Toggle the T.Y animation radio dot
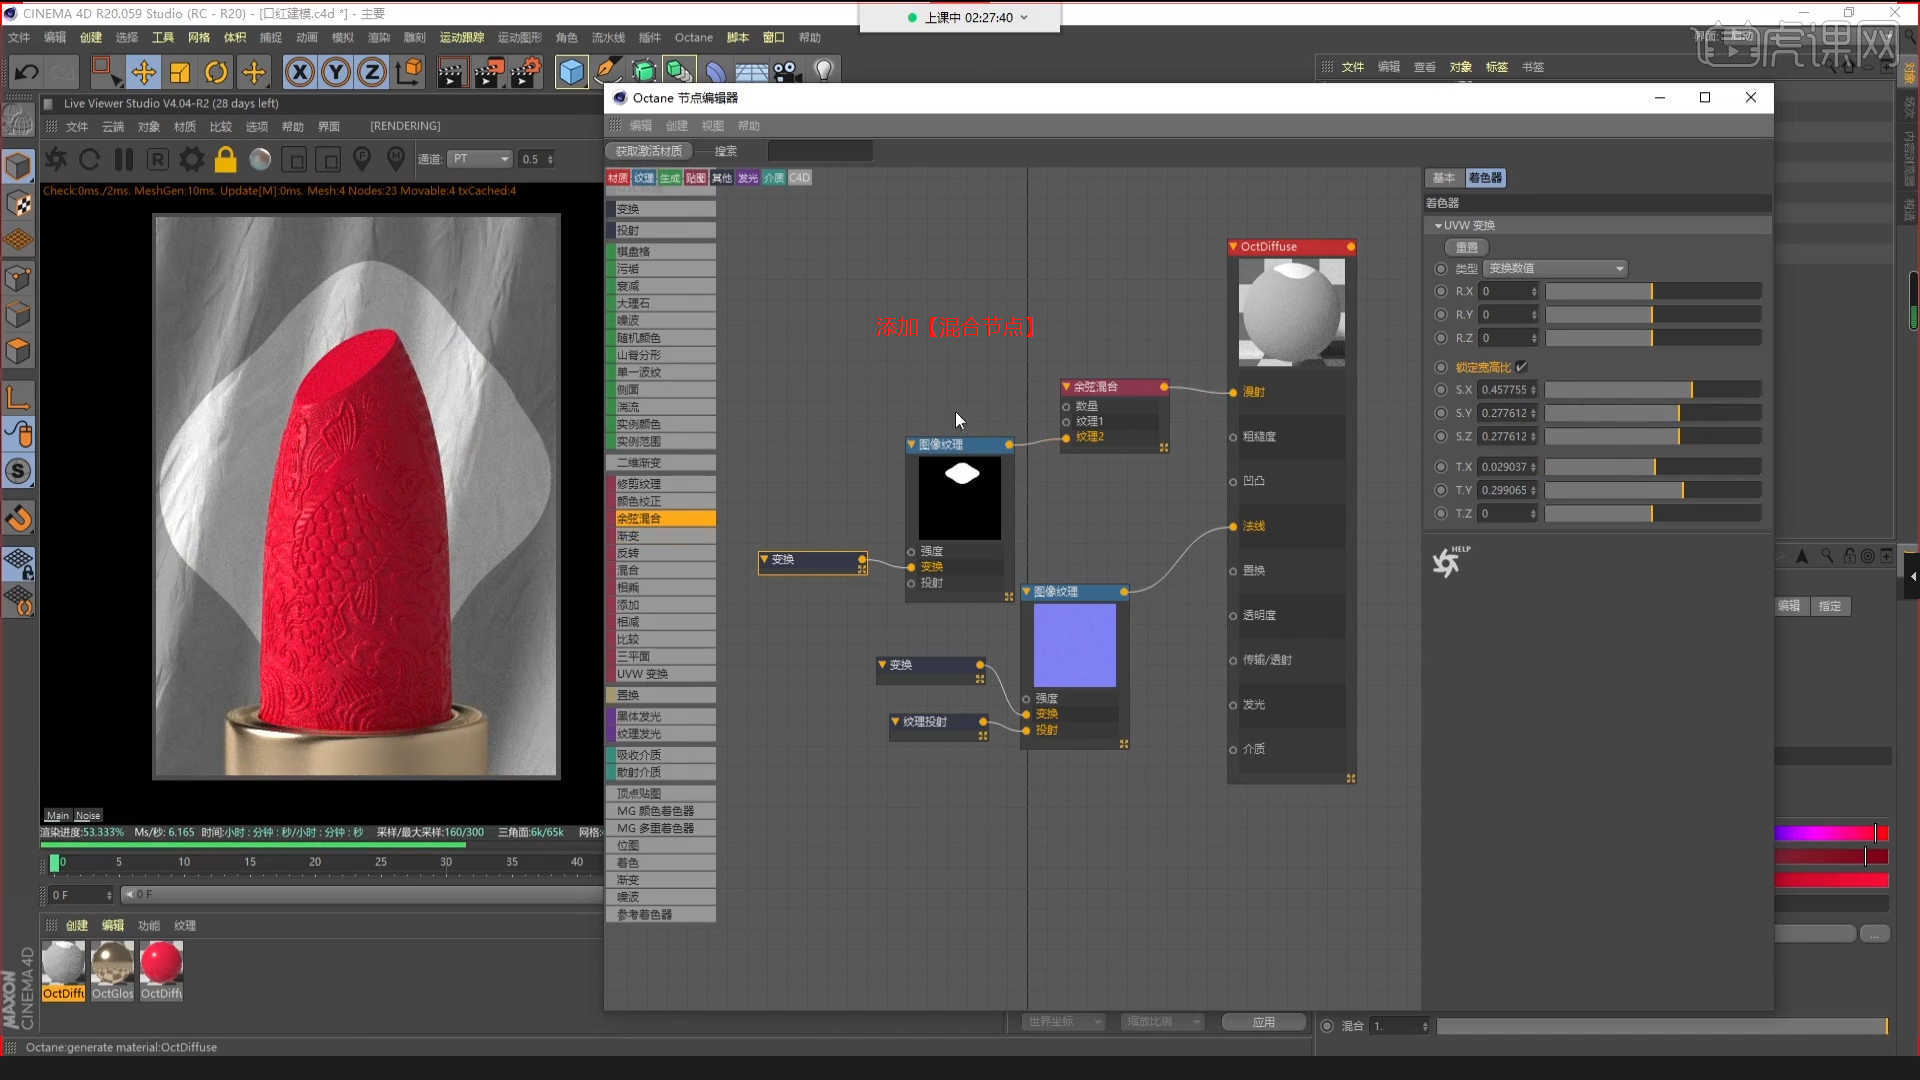1920x1080 pixels. click(x=1441, y=490)
